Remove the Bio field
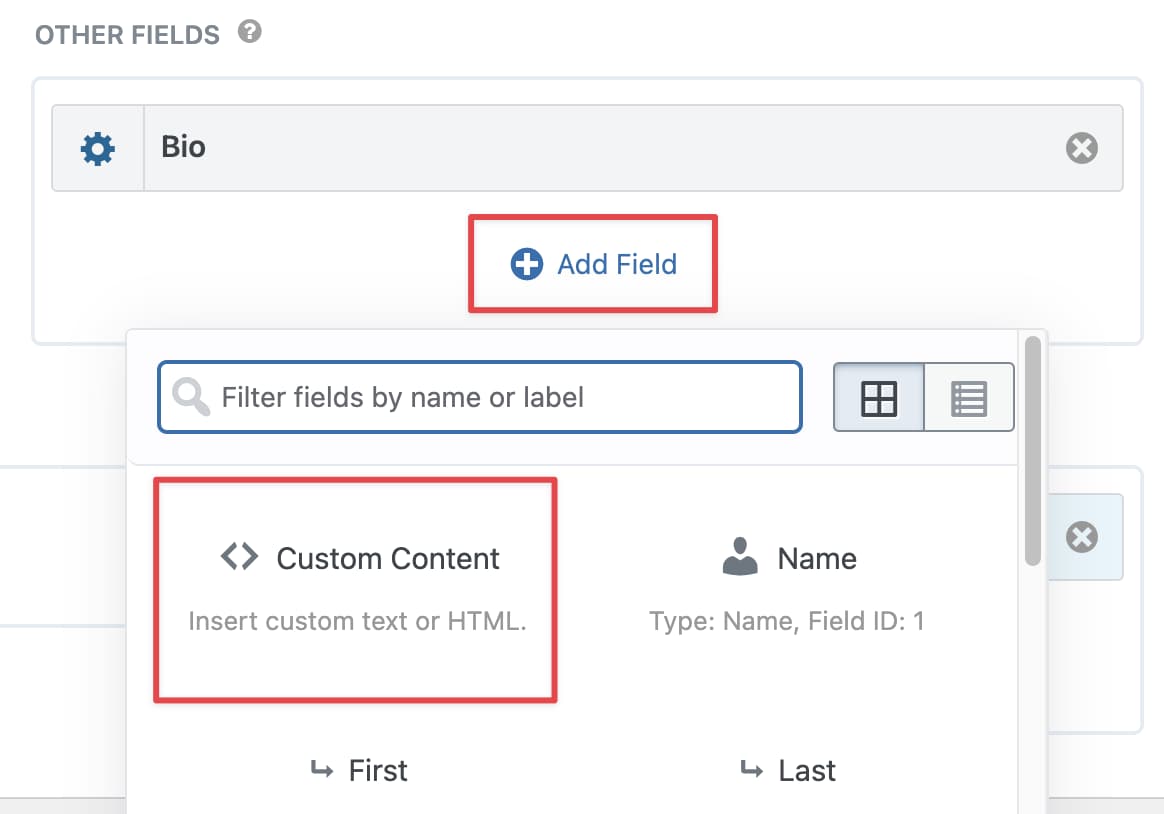 [x=1081, y=149]
